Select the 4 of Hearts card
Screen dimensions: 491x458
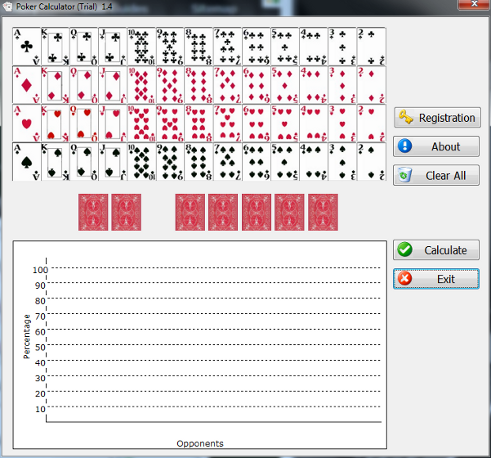tap(314, 123)
